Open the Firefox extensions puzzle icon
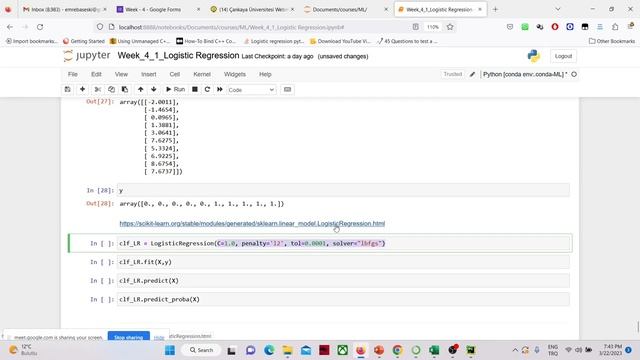The height and width of the screenshot is (360, 640). (615, 27)
